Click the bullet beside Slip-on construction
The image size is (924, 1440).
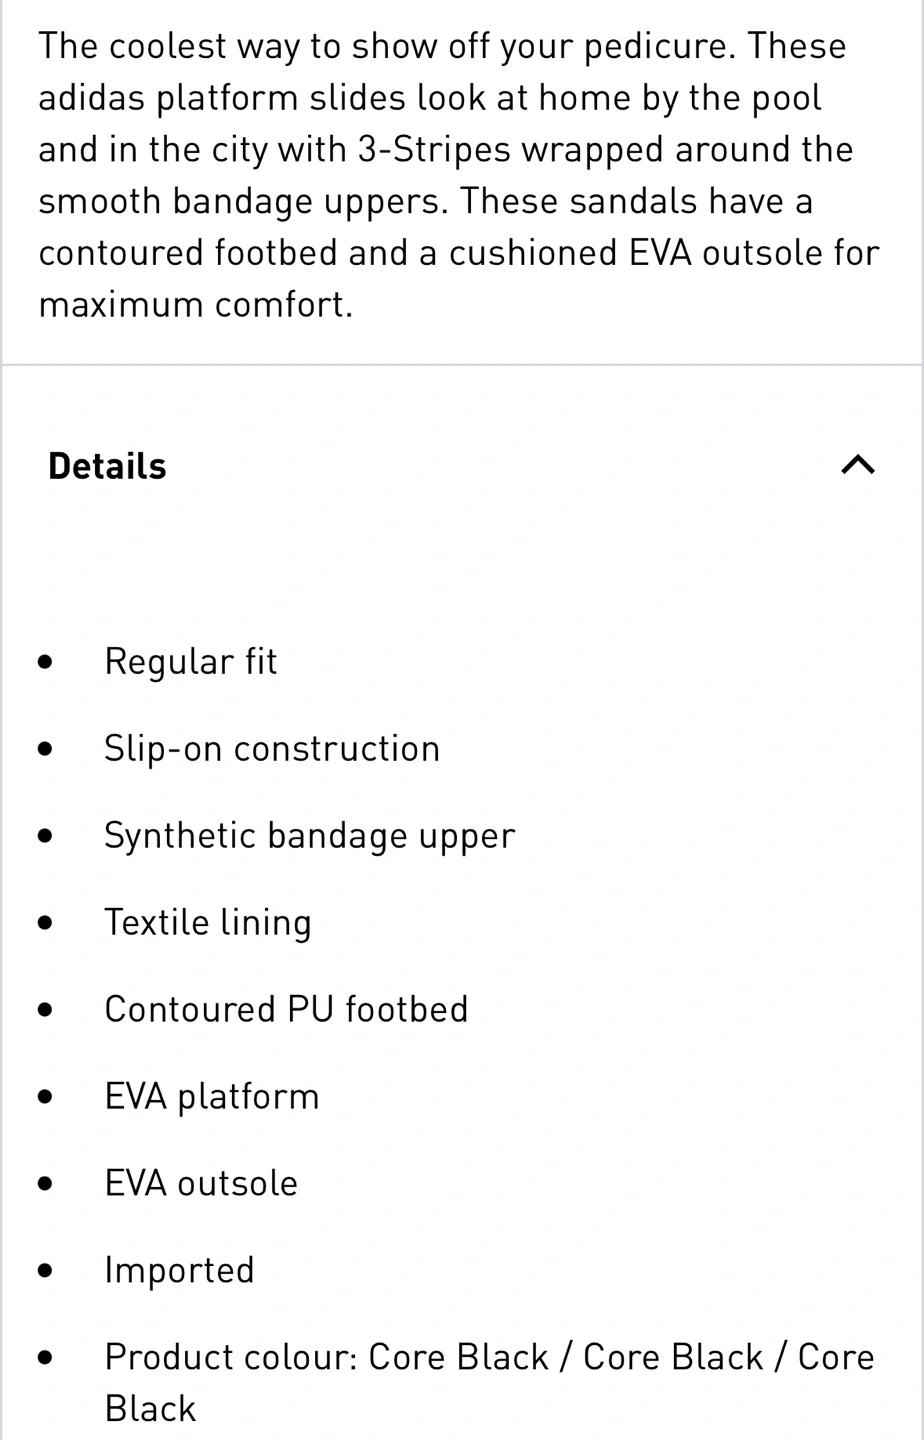pyautogui.click(x=45, y=749)
